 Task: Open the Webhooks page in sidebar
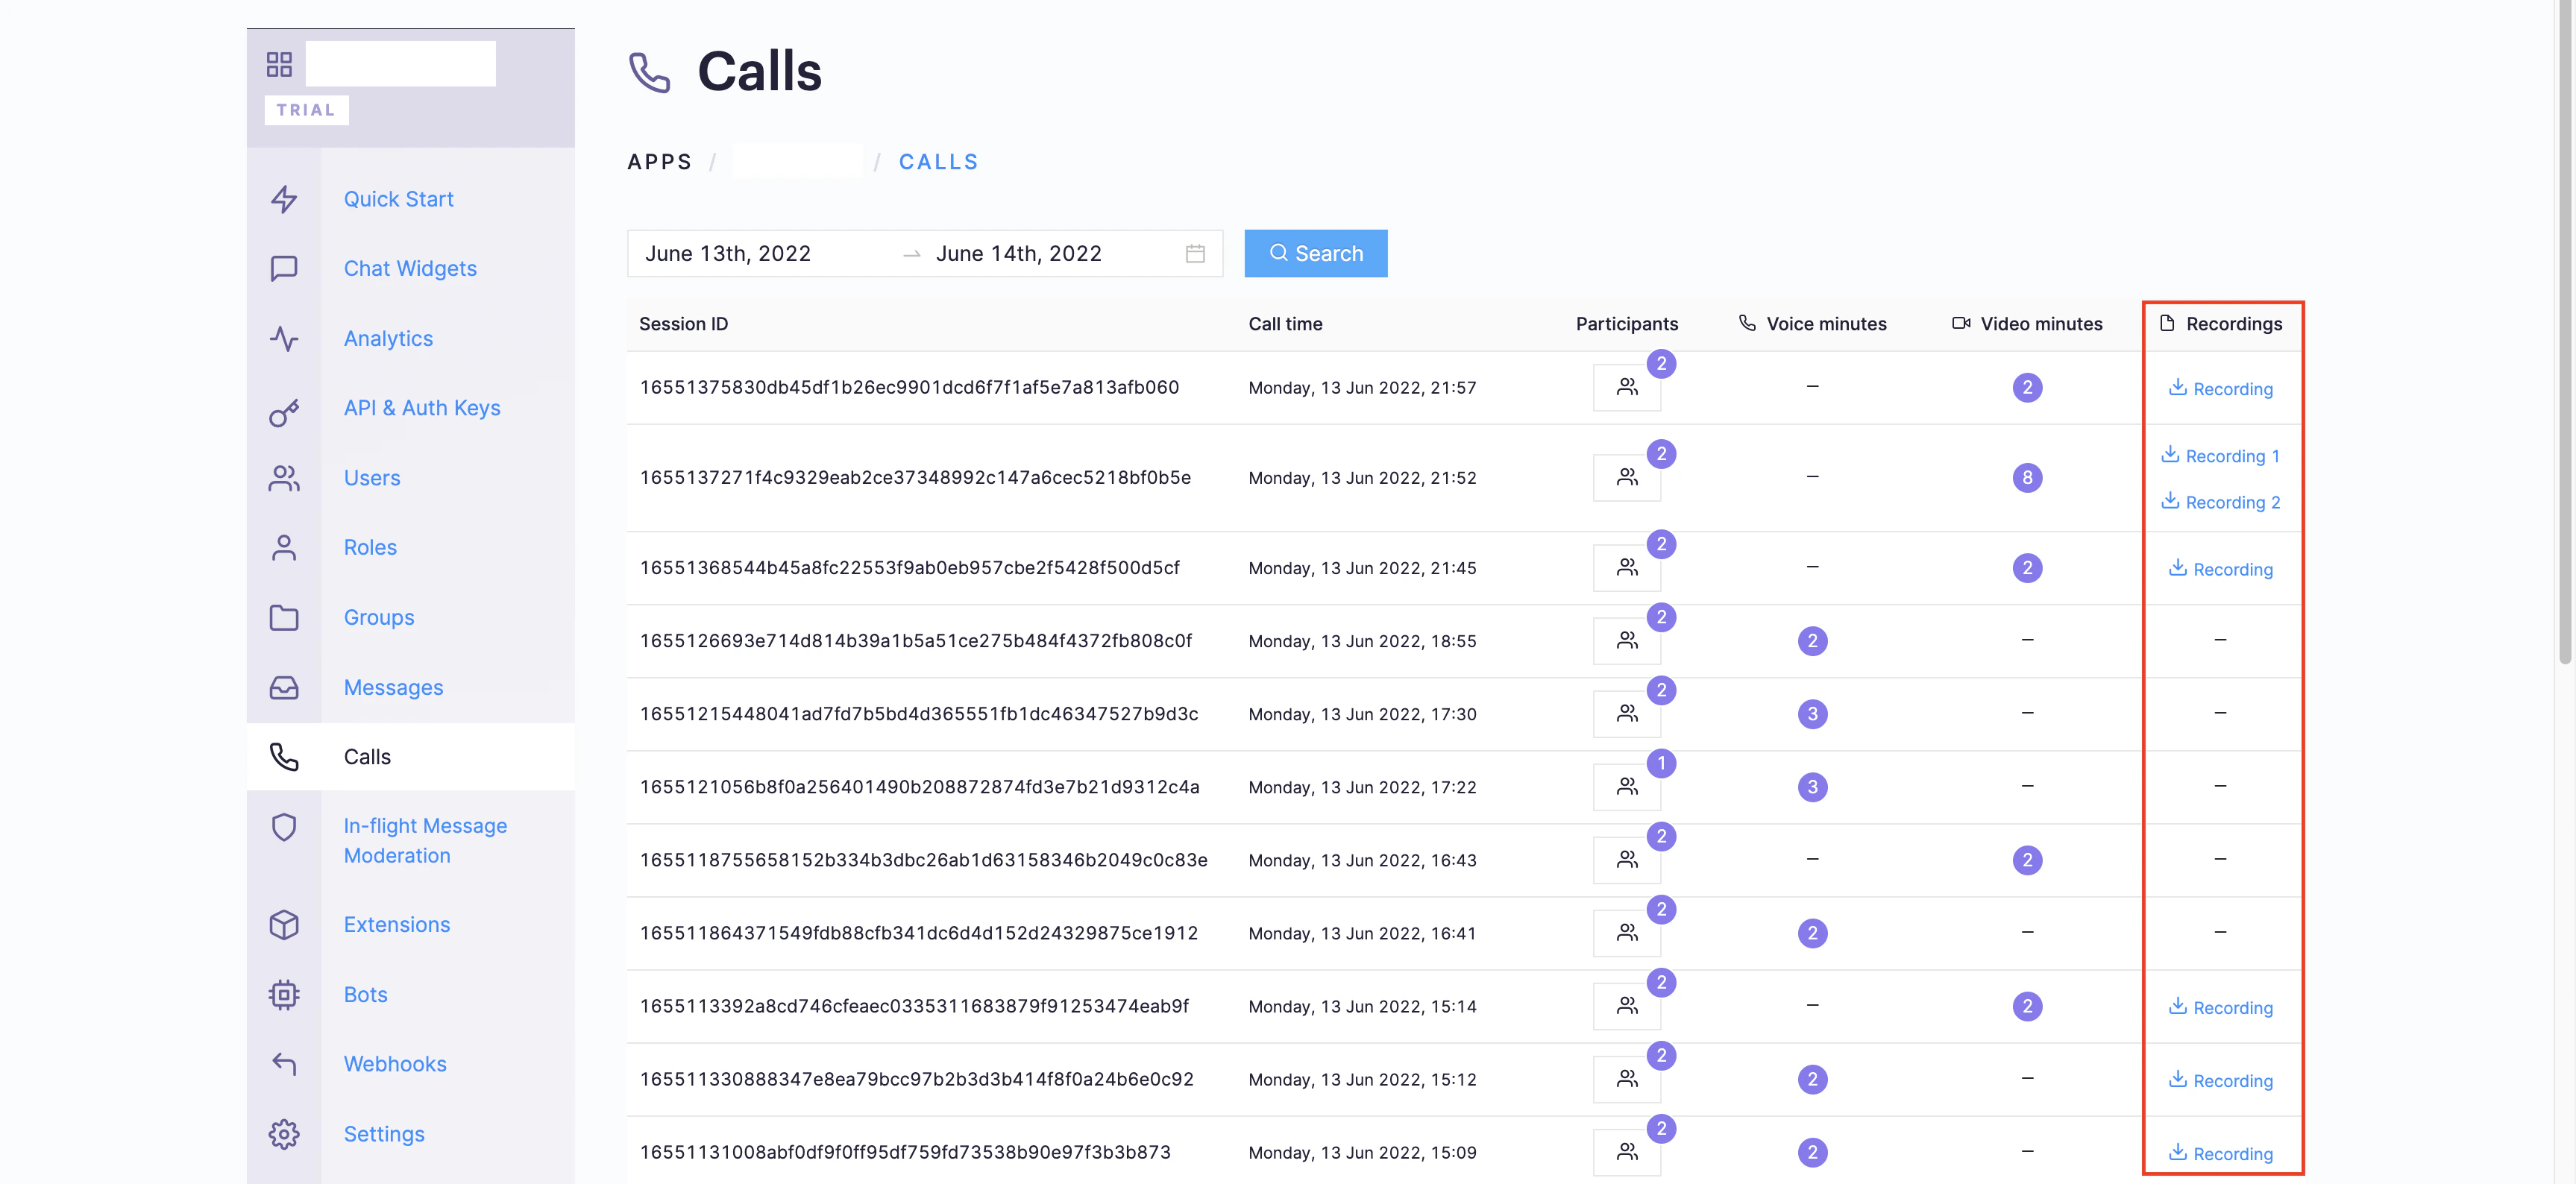(395, 1064)
